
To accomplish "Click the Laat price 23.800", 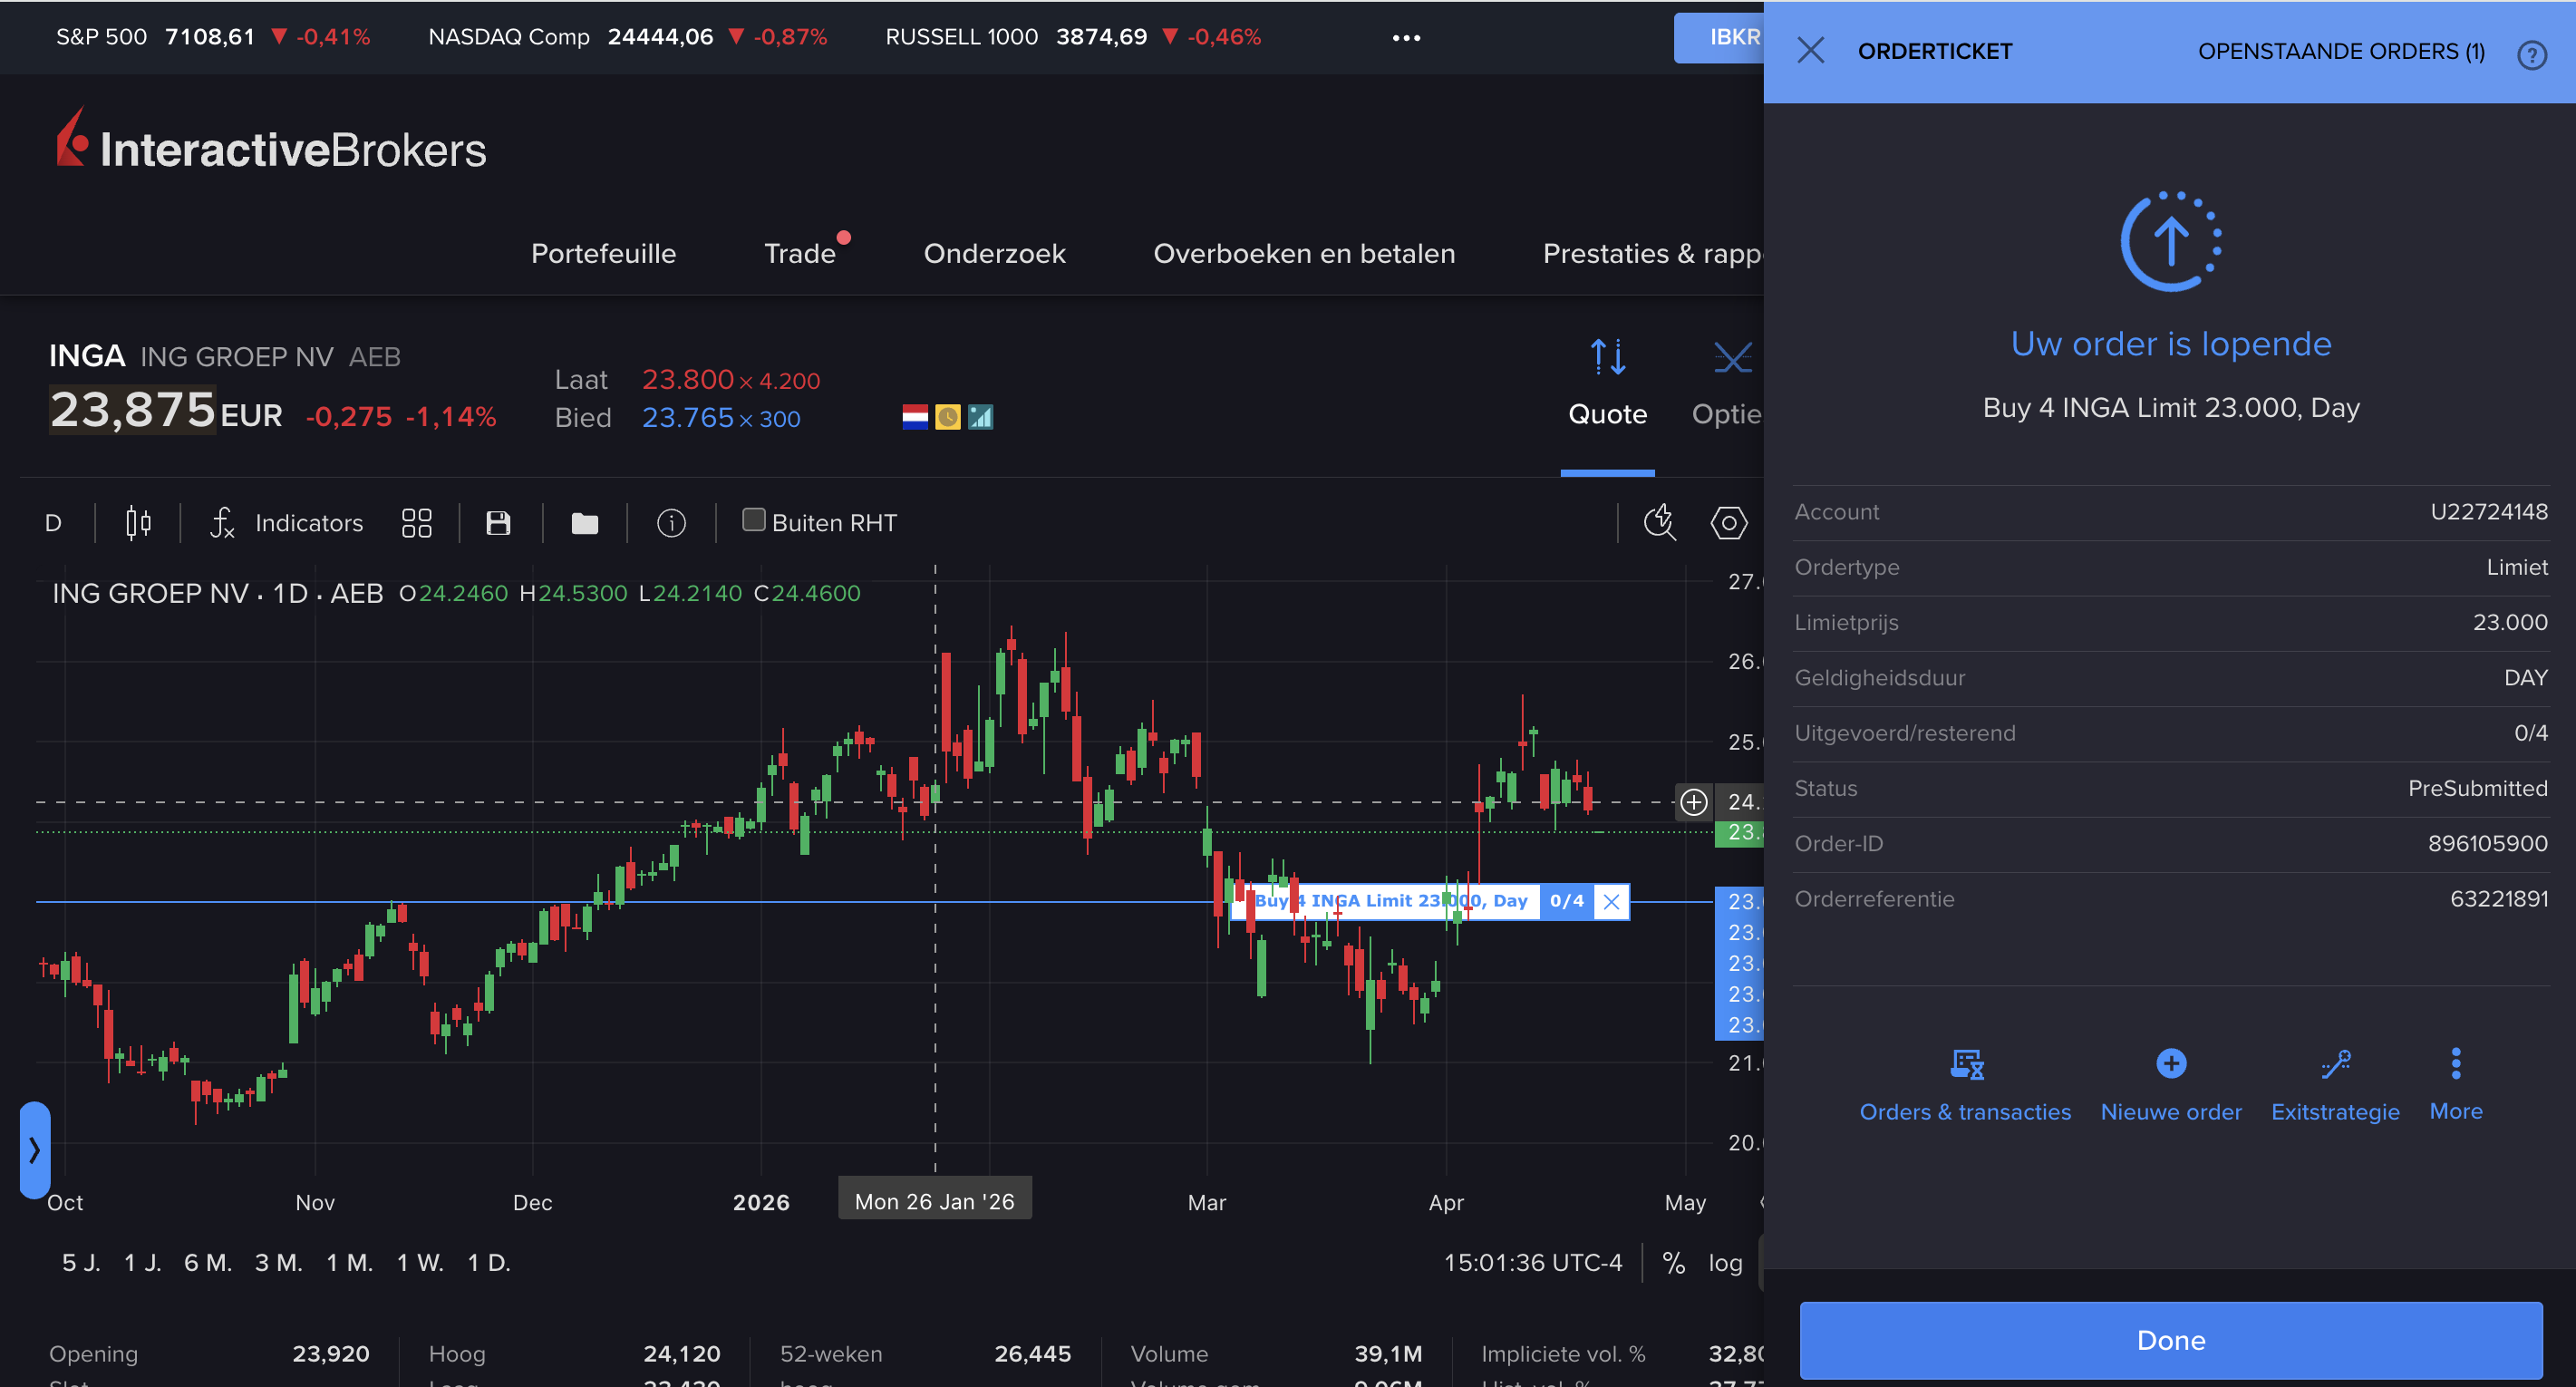I will tap(687, 380).
